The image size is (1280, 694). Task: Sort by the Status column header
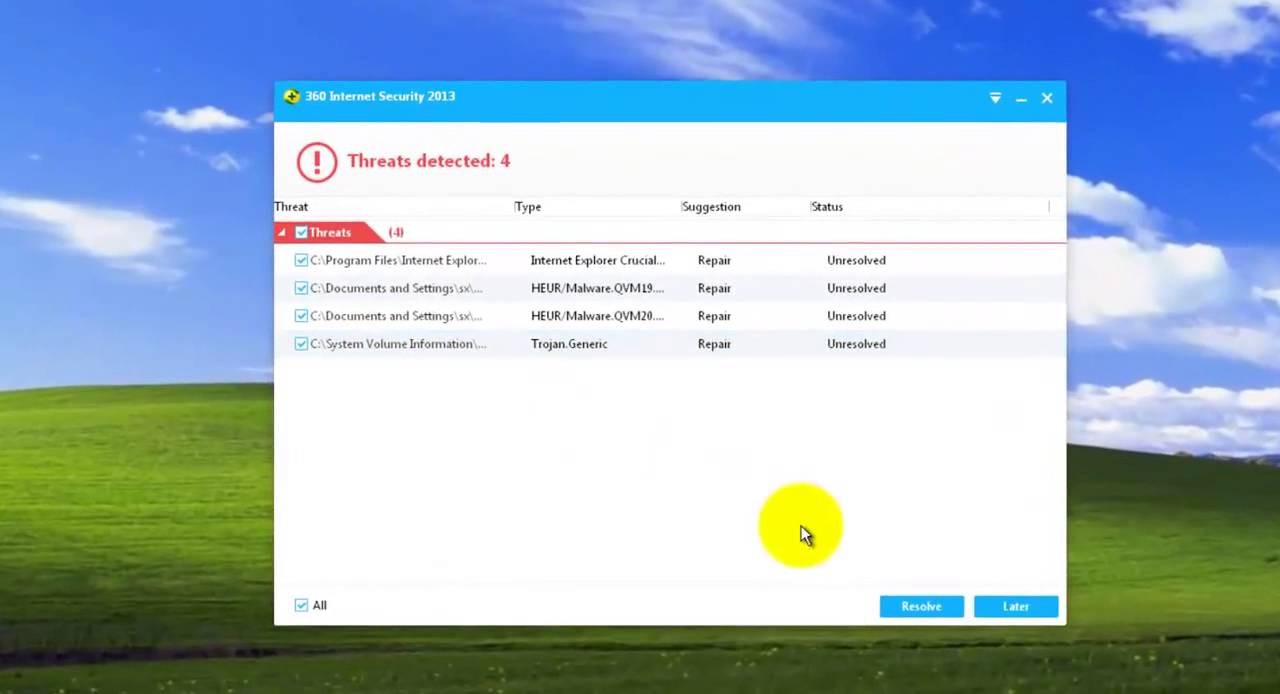827,207
